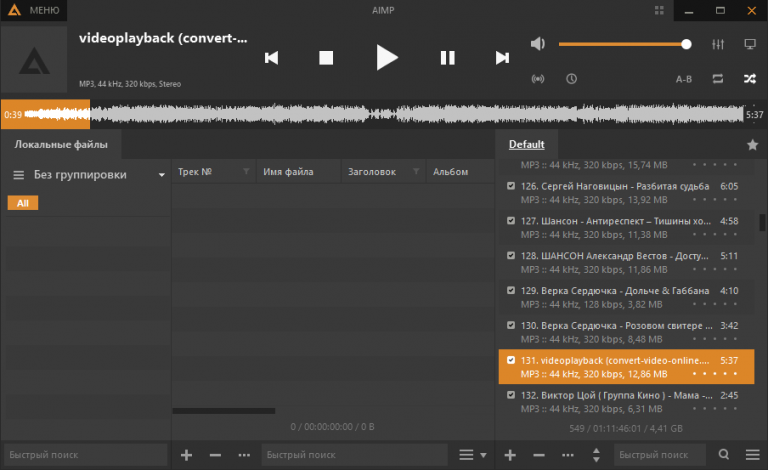Mute sound with the speaker icon

538,44
